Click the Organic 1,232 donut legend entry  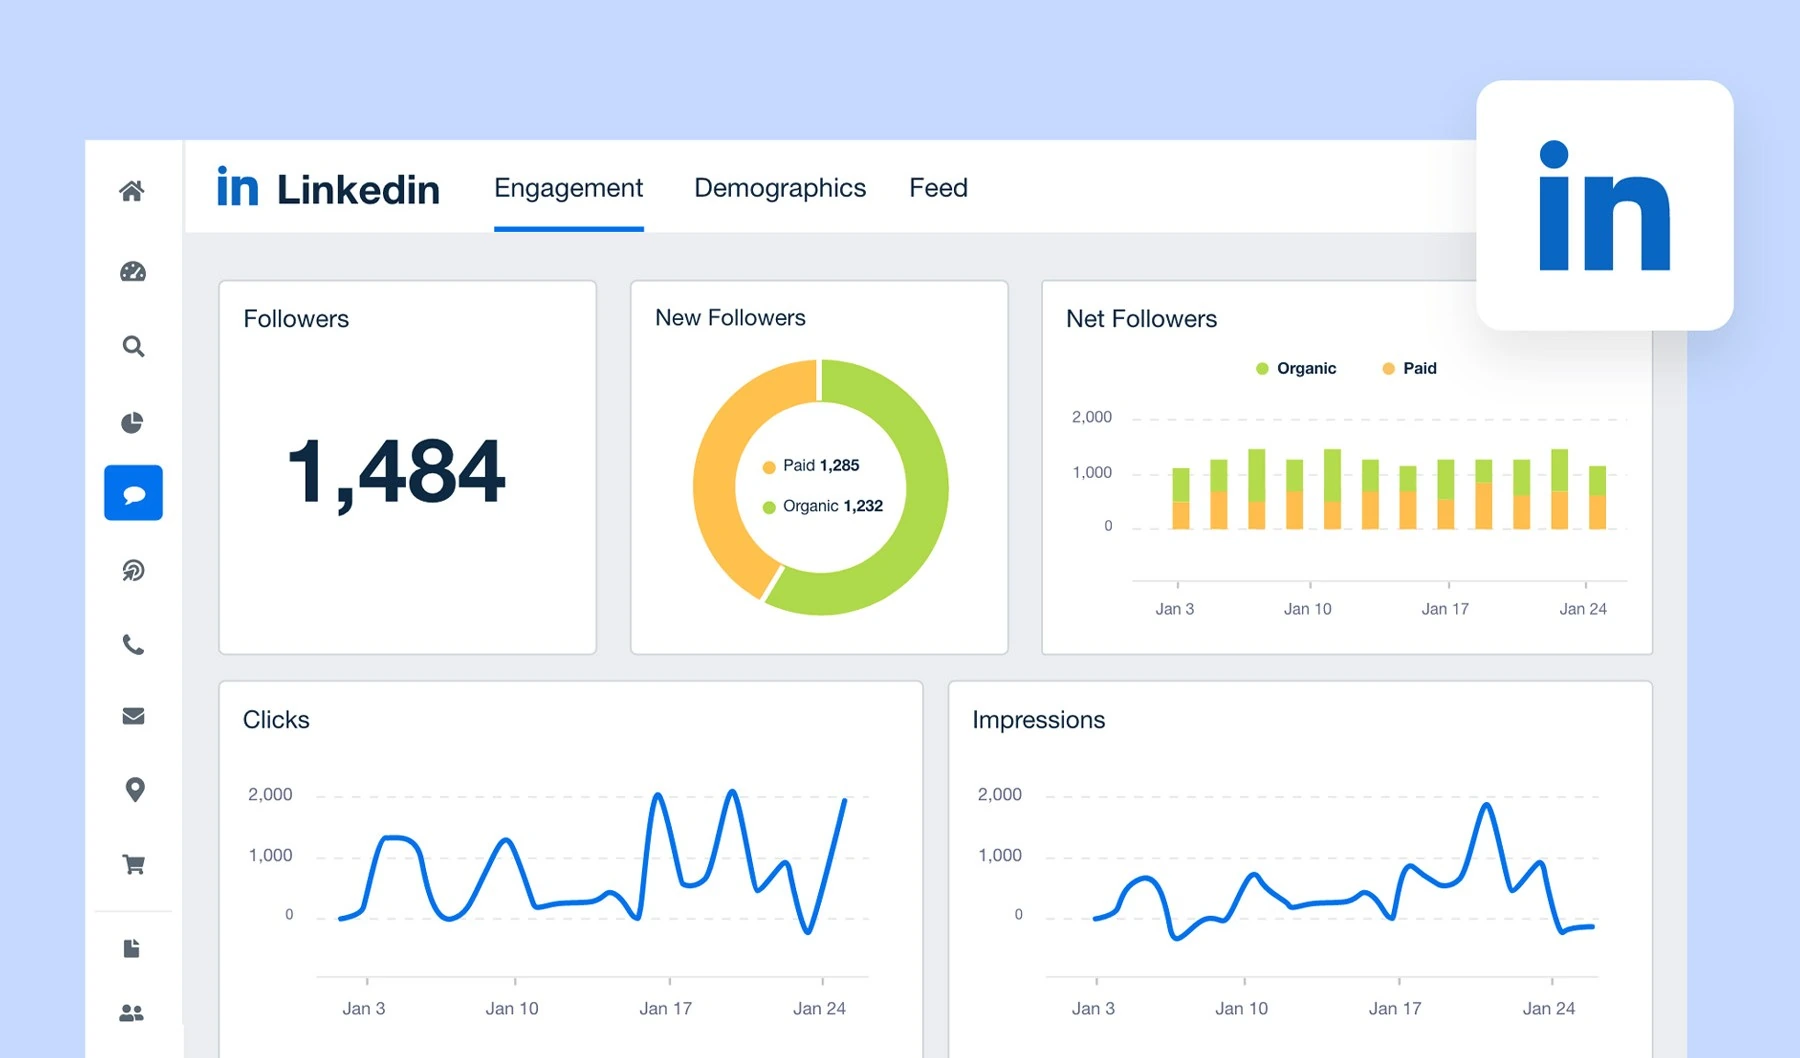click(x=823, y=506)
